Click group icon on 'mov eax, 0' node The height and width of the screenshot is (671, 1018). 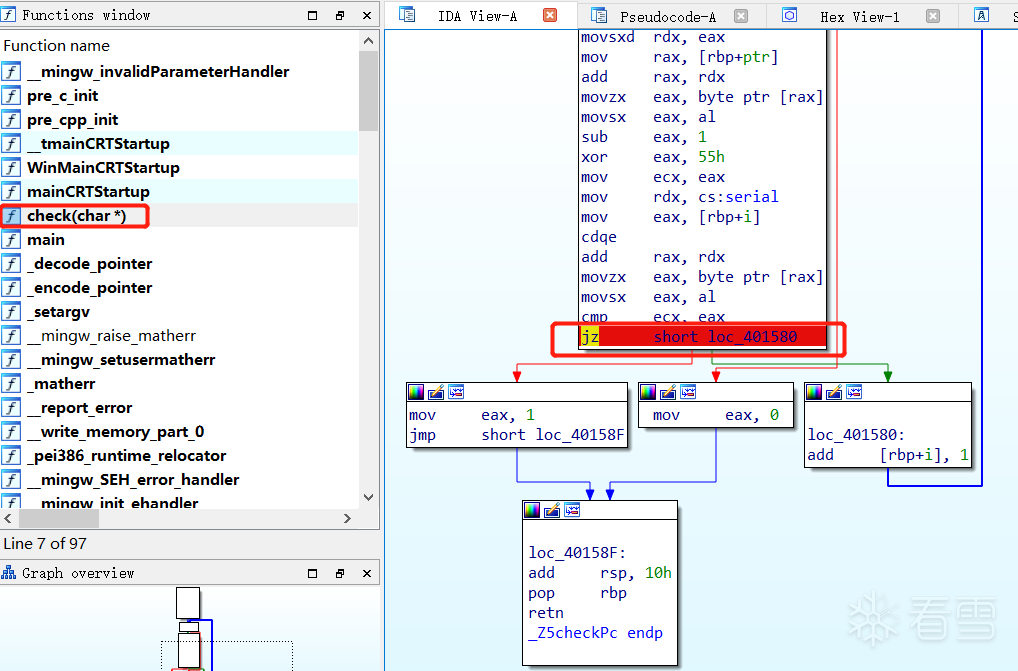click(x=688, y=392)
